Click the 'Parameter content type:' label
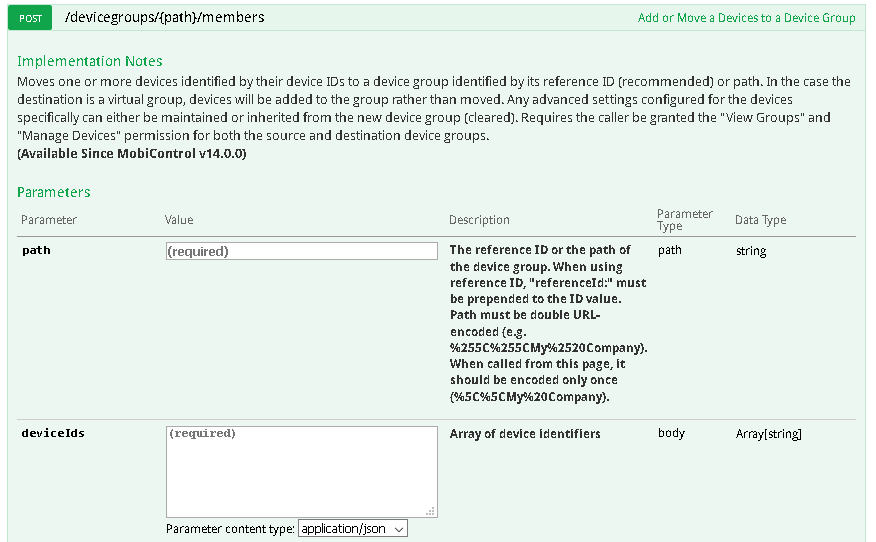 [x=230, y=528]
